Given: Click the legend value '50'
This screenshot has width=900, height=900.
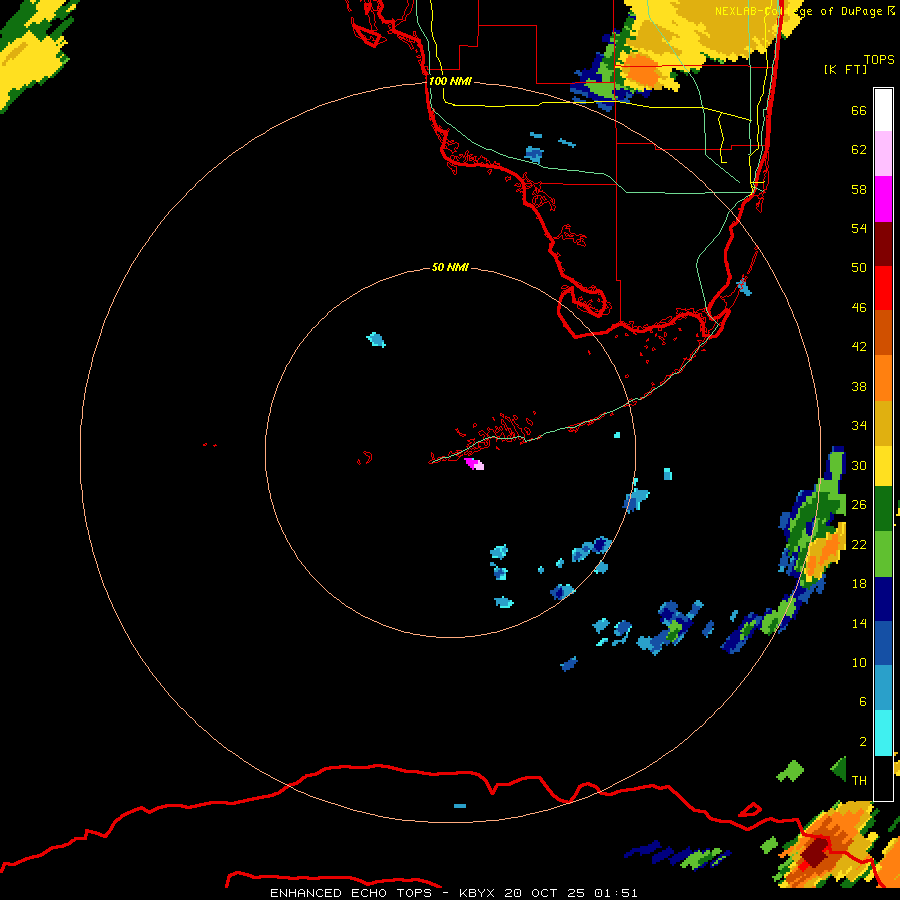Looking at the screenshot, I should [859, 267].
